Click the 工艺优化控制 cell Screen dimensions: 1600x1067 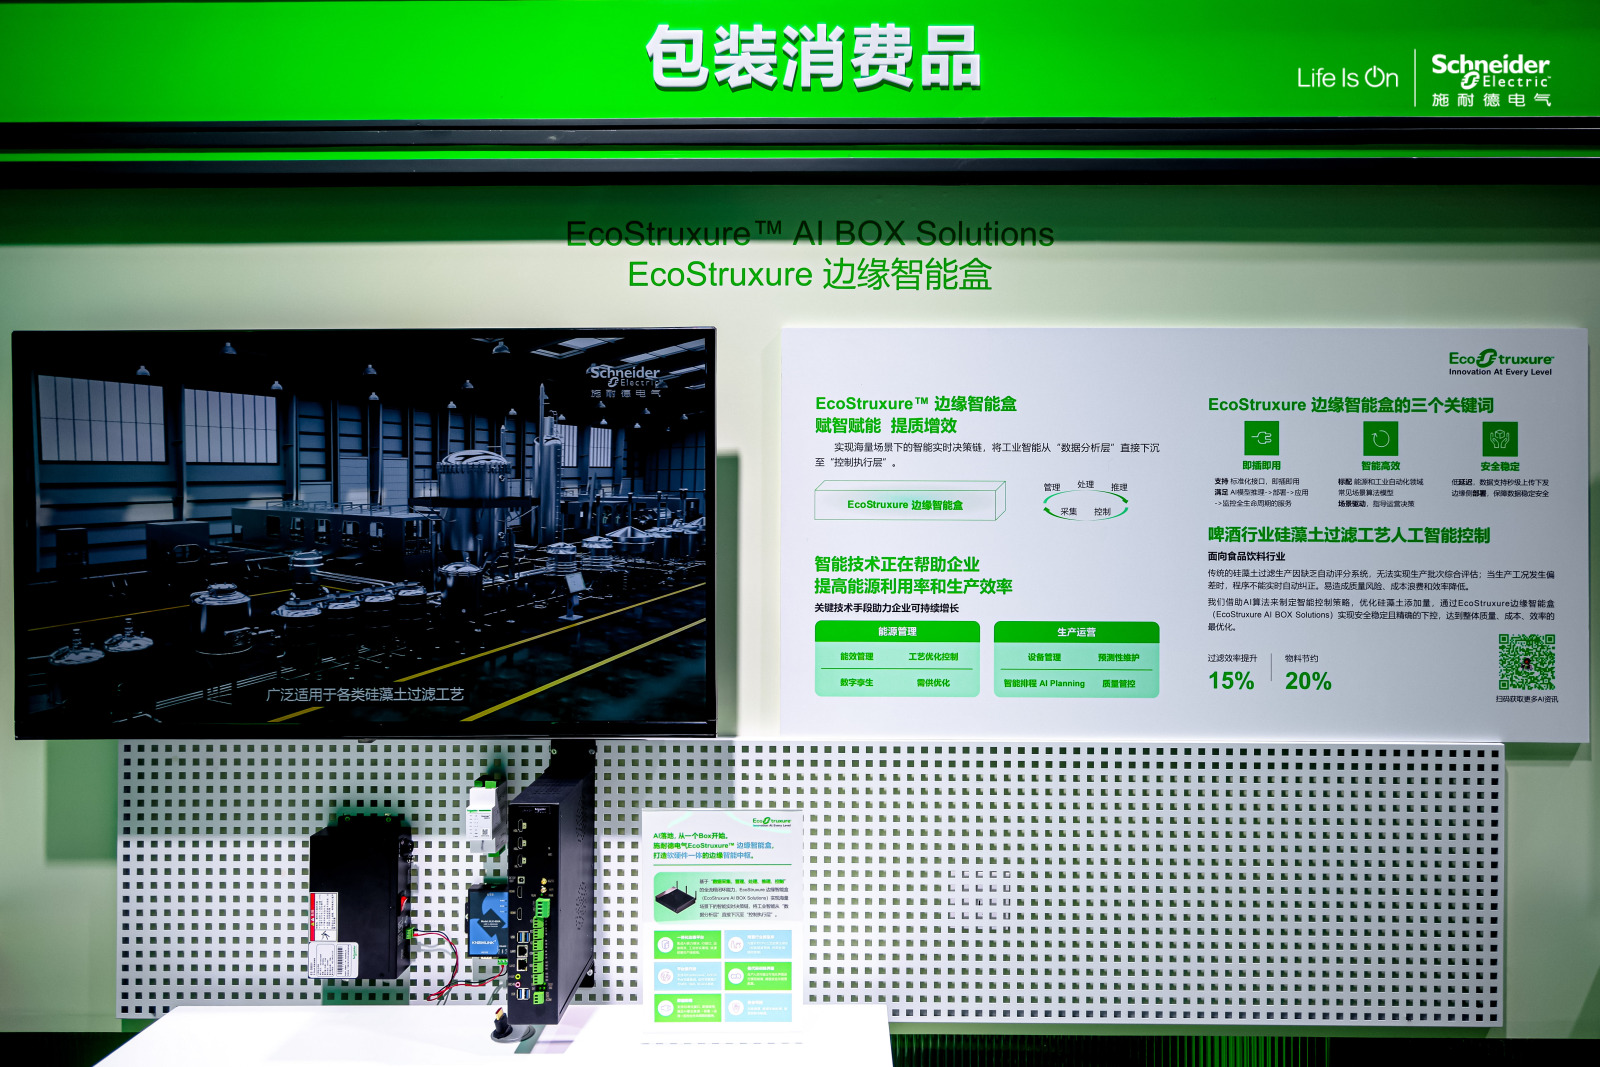point(933,657)
